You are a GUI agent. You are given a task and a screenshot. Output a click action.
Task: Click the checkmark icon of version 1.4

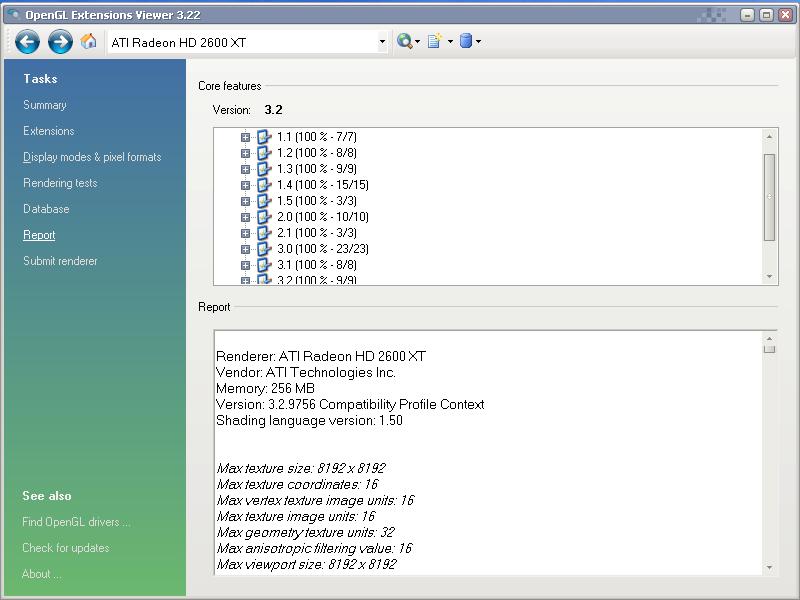click(264, 185)
